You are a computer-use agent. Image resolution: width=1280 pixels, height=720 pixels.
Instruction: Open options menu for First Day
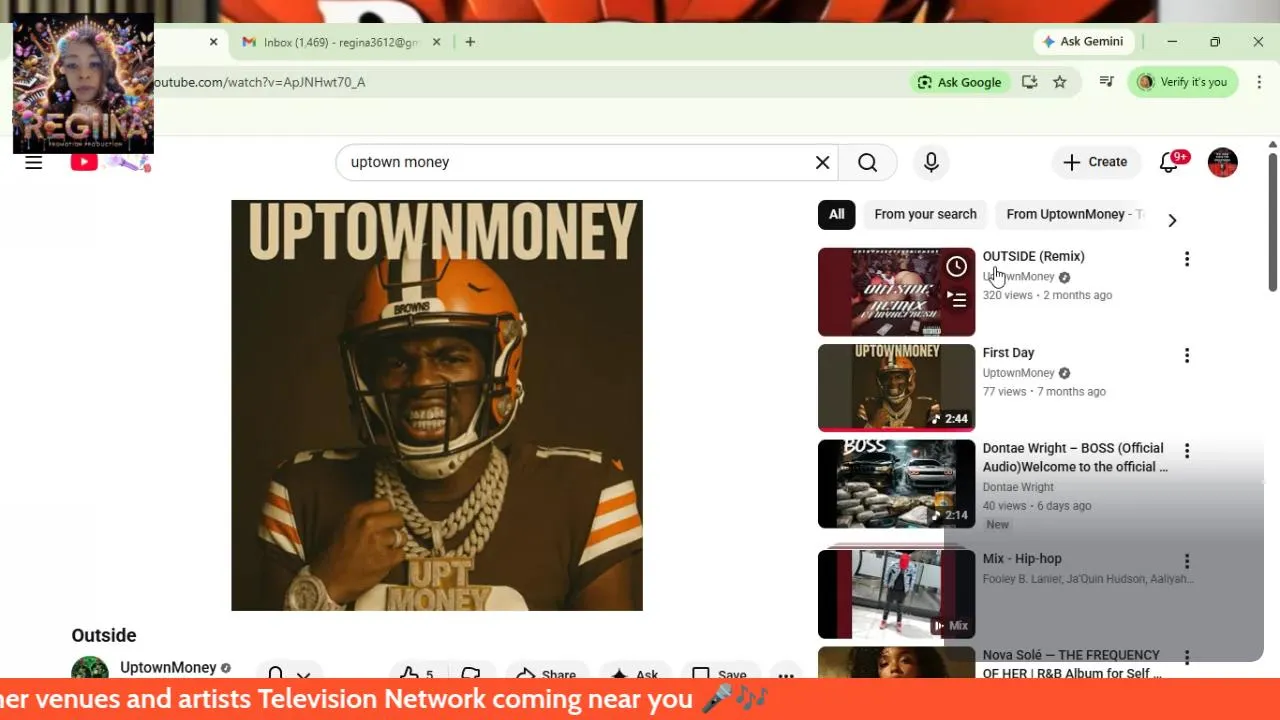point(1187,355)
